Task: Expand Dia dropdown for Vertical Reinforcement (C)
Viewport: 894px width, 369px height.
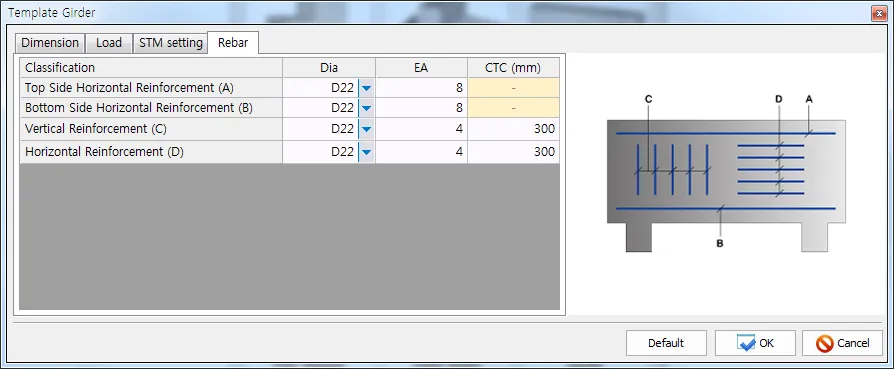Action: pyautogui.click(x=367, y=129)
